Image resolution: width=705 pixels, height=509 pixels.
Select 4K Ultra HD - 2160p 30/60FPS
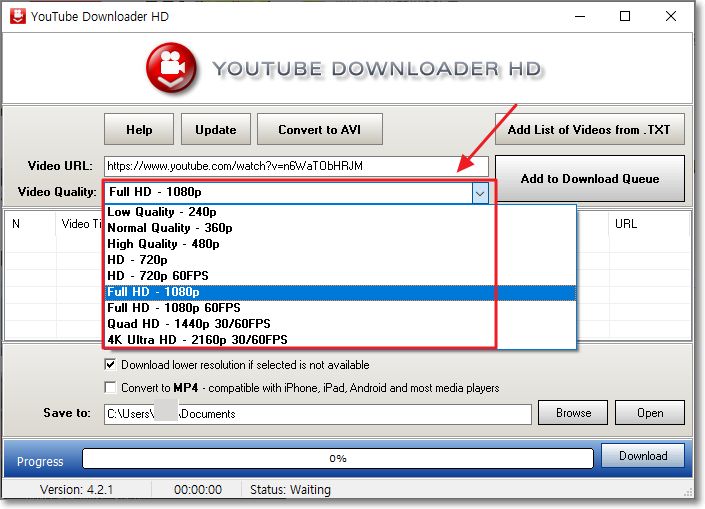pyautogui.click(x=340, y=340)
